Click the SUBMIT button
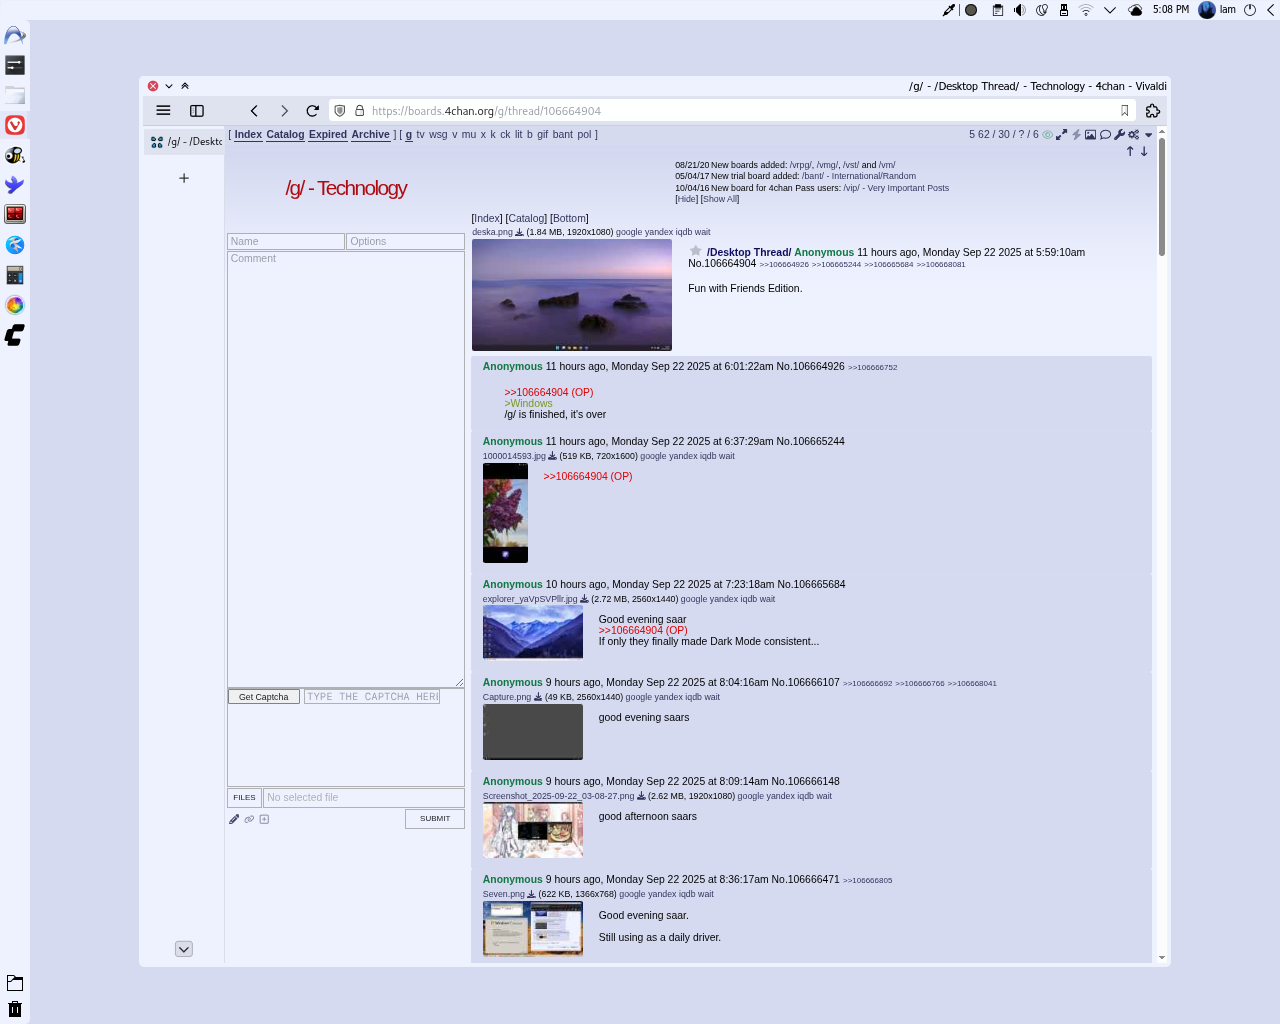 [x=435, y=819]
